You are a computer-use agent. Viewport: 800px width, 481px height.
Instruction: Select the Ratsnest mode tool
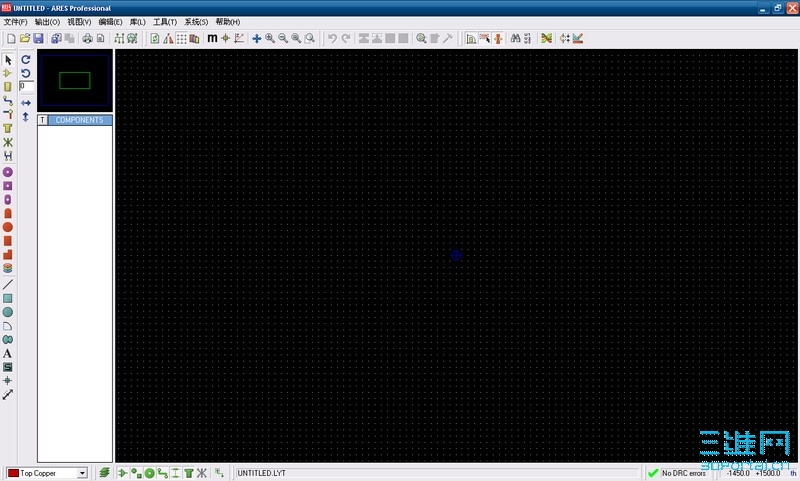point(8,142)
